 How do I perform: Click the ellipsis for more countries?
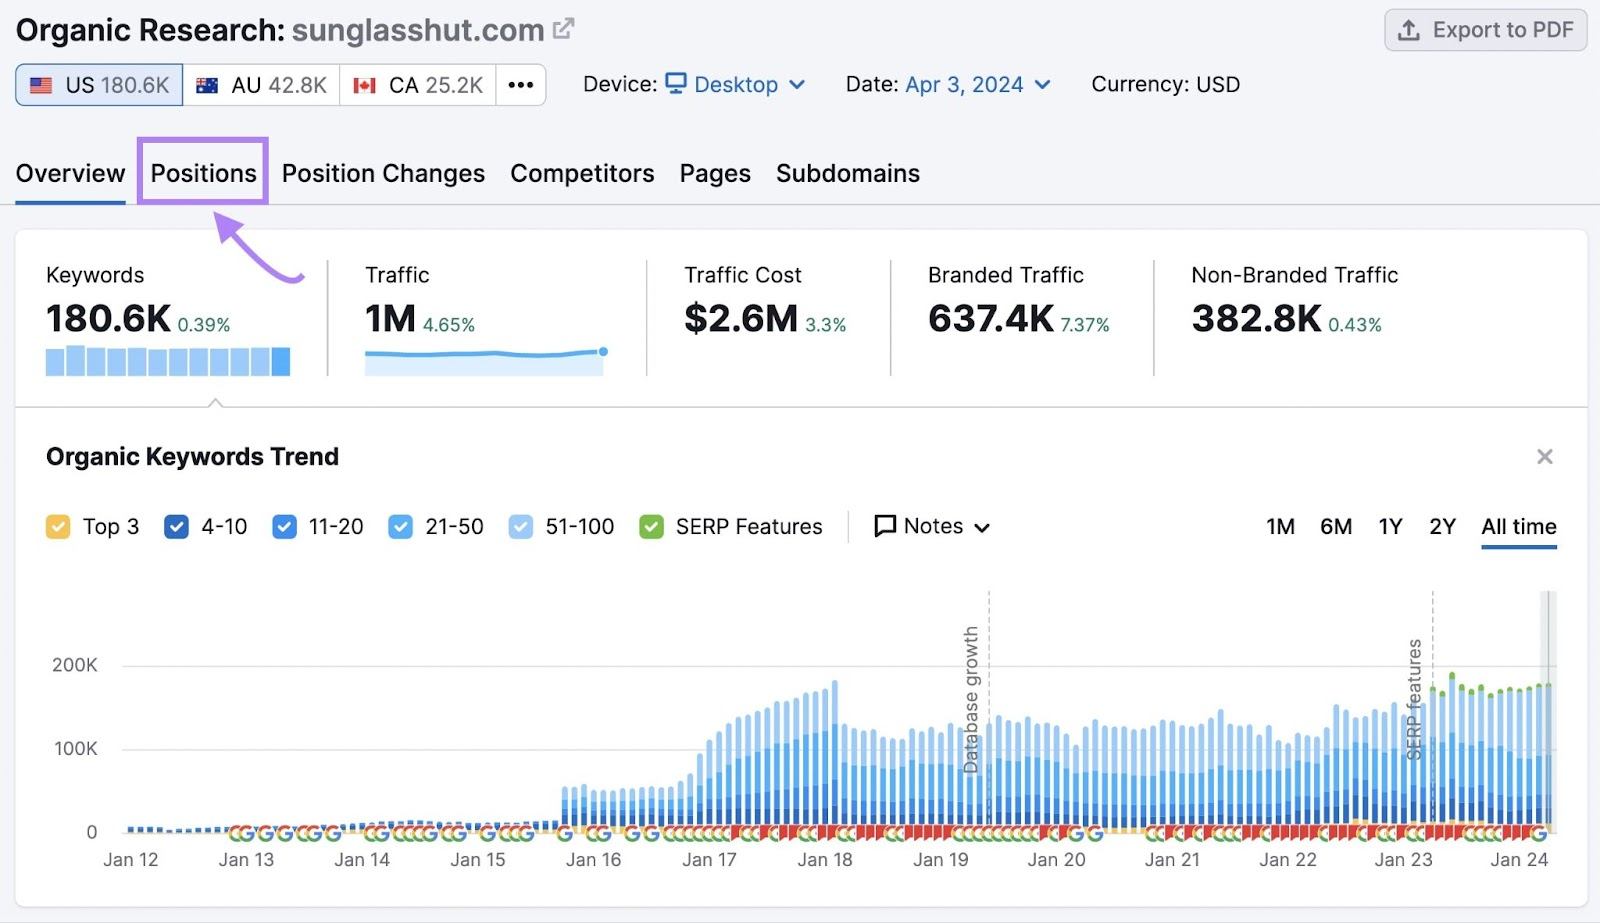coord(520,85)
